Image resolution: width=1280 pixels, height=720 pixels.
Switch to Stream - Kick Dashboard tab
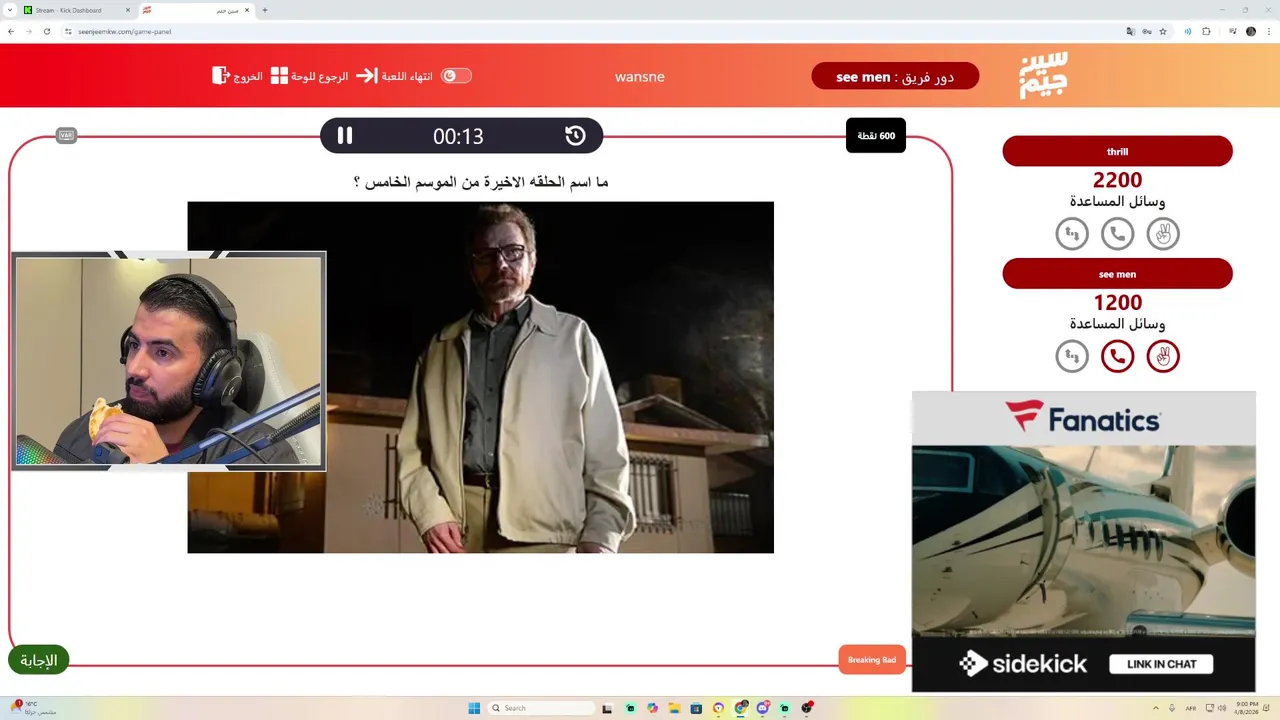[76, 10]
